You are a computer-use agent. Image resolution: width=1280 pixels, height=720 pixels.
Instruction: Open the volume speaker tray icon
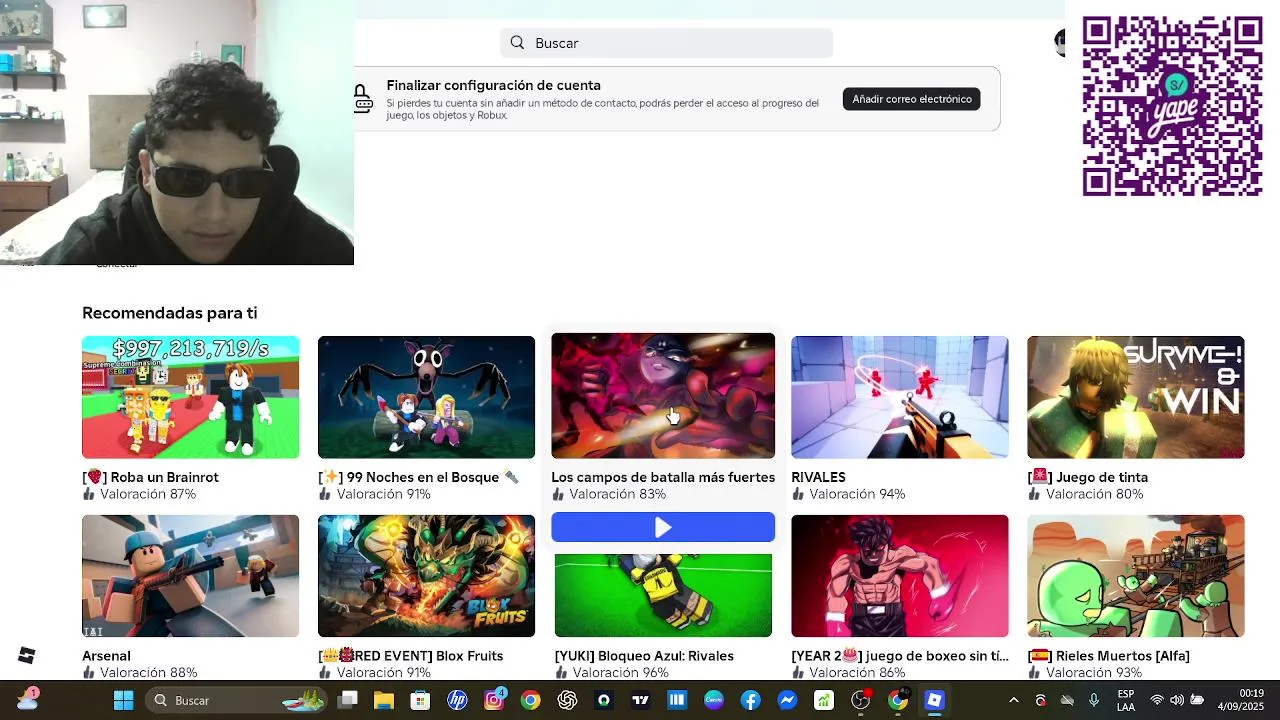(1177, 700)
